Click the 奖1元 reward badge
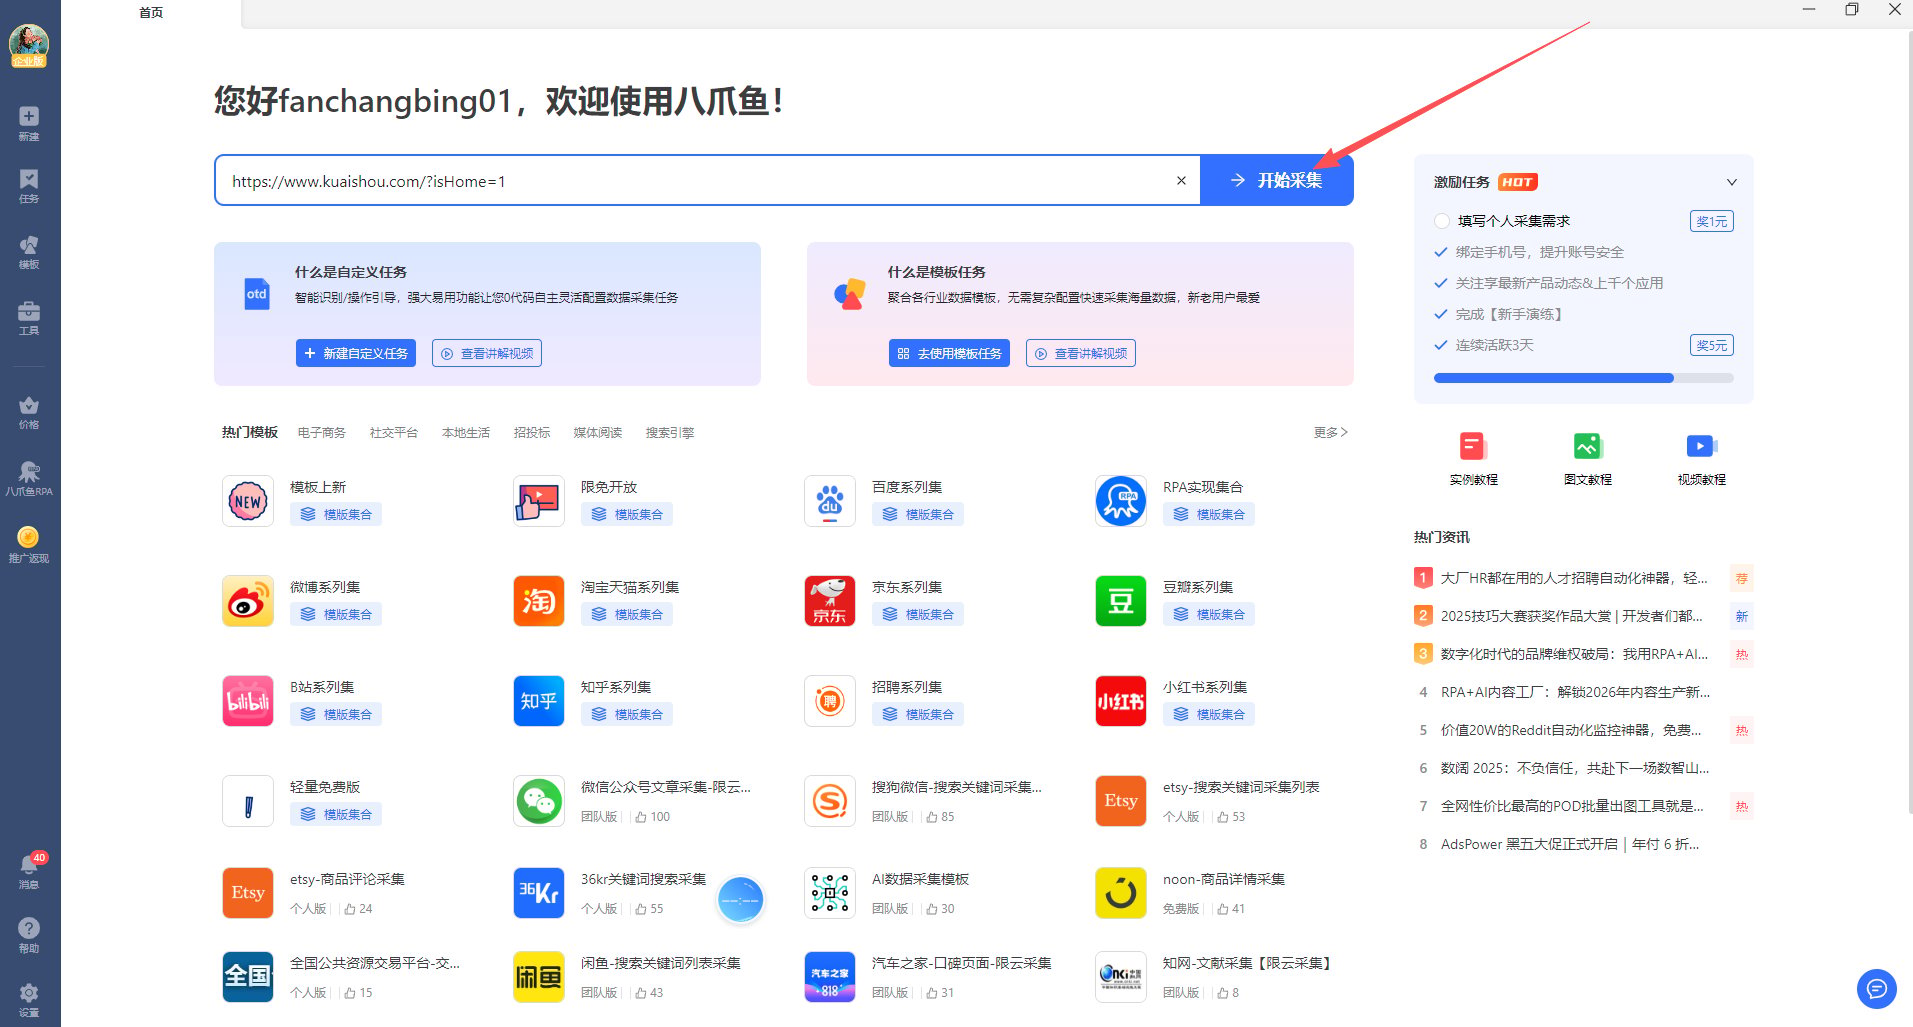 (1711, 221)
